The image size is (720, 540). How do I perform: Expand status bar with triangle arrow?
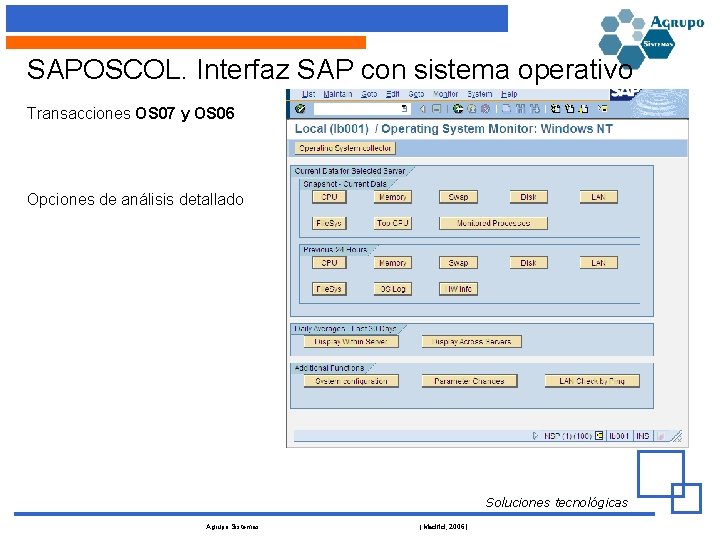pos(535,436)
